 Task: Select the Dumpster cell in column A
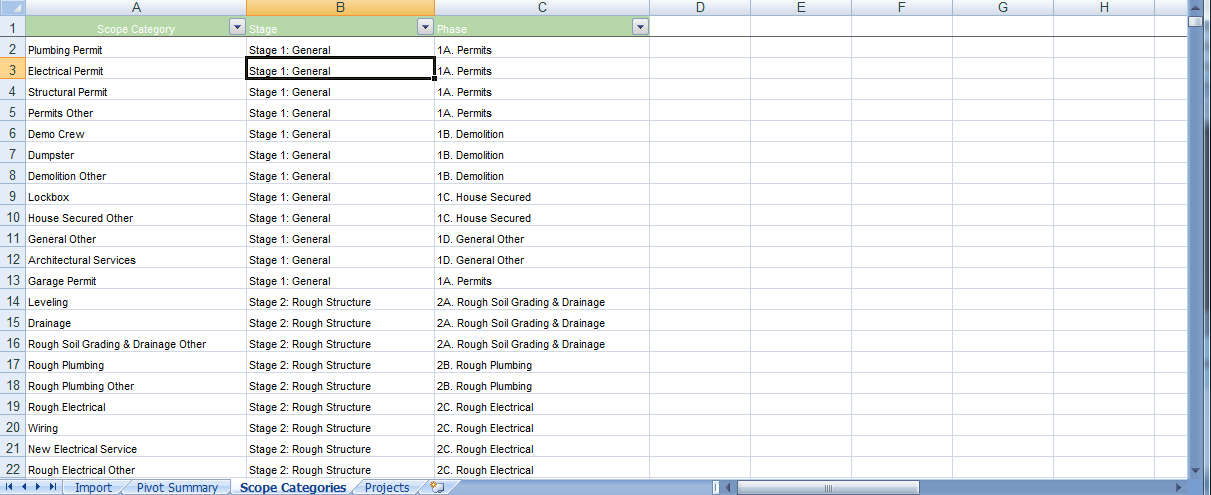135,155
